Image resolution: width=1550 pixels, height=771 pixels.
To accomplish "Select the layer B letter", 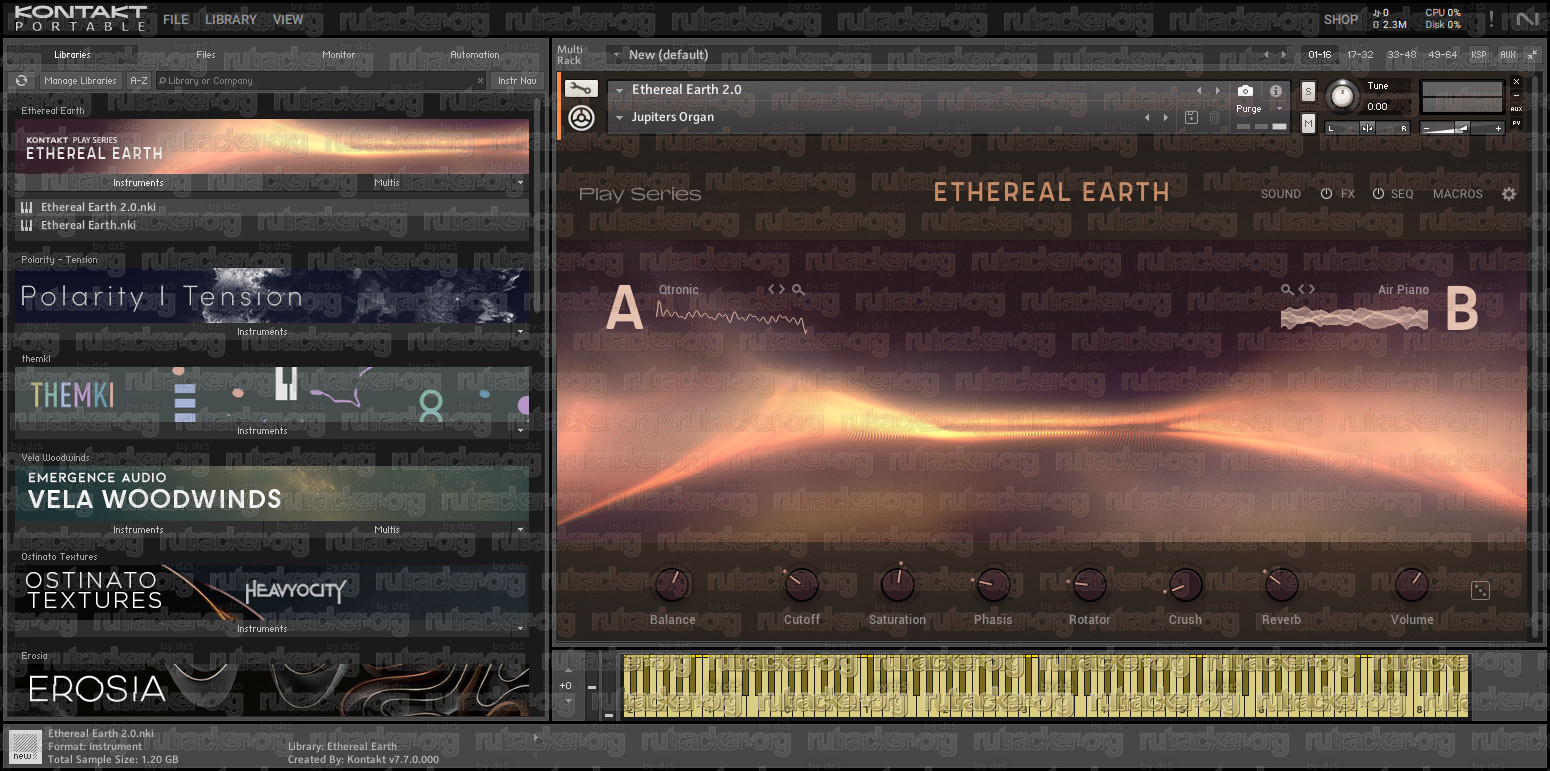I will coord(1462,309).
